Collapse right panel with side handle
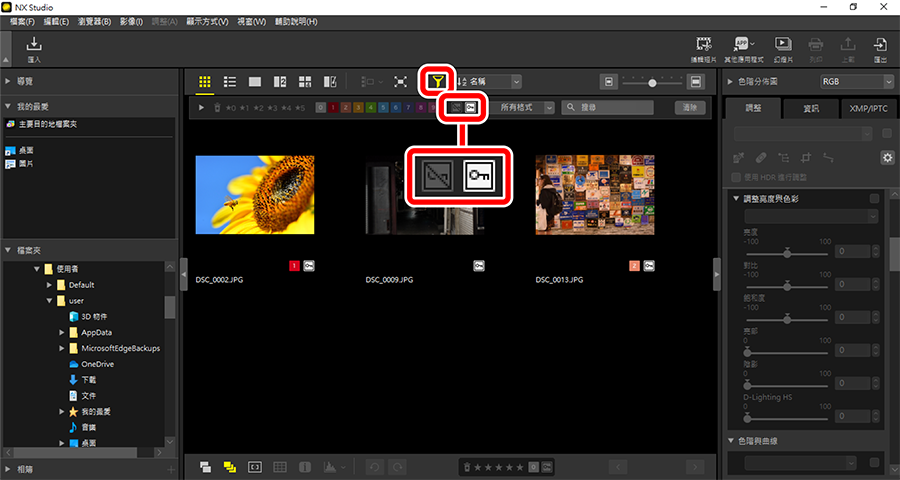Screen dimensions: 900x480 pyautogui.click(x=717, y=275)
